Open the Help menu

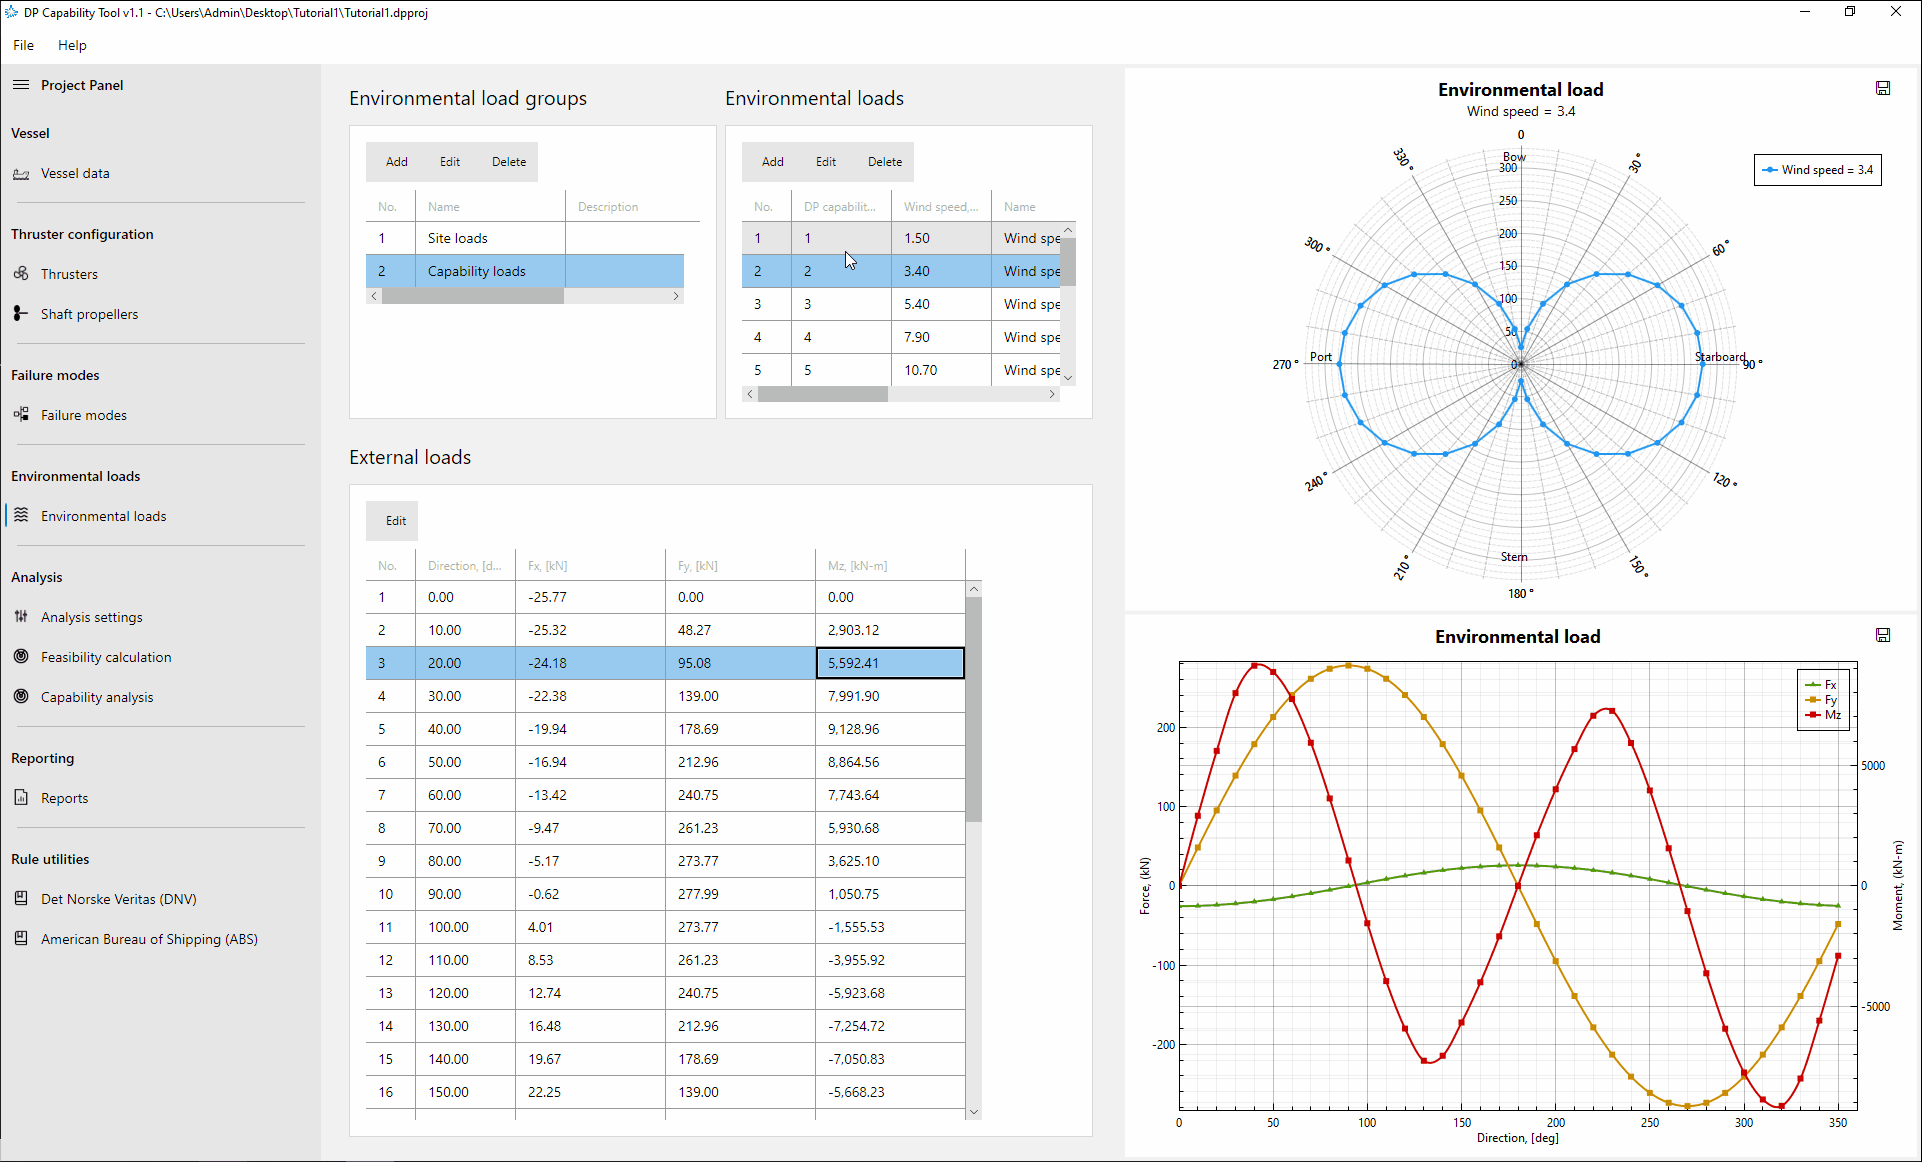point(72,45)
